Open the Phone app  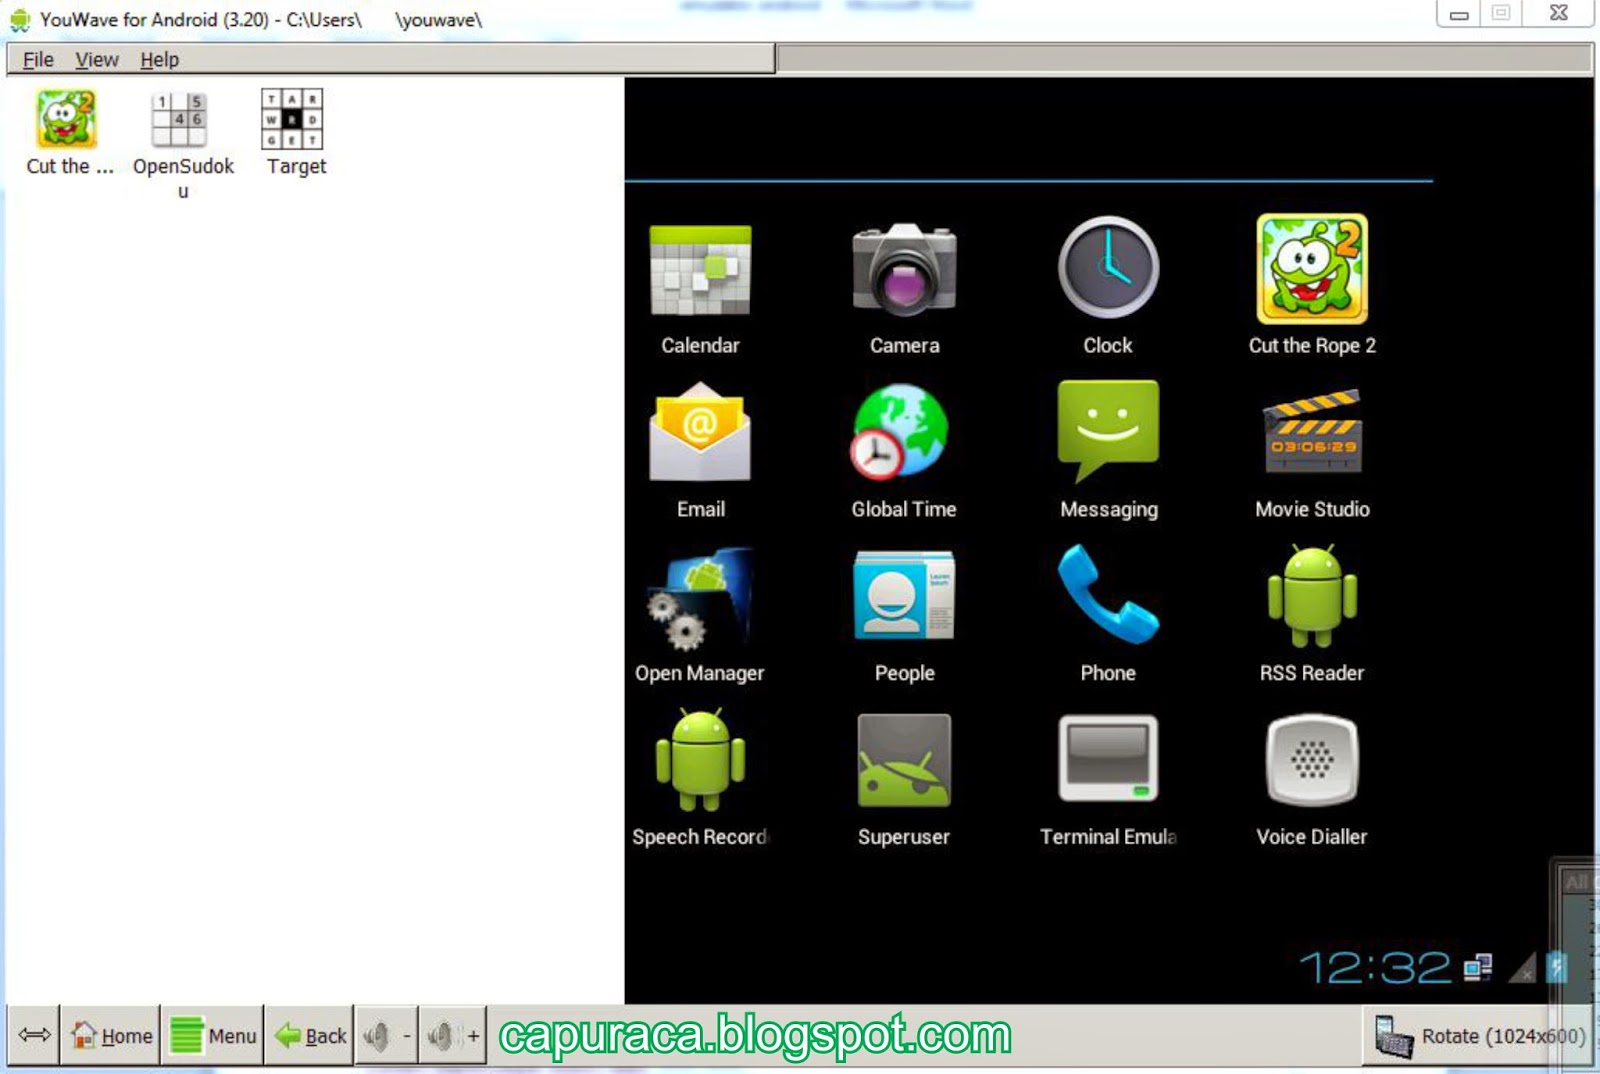1108,615
